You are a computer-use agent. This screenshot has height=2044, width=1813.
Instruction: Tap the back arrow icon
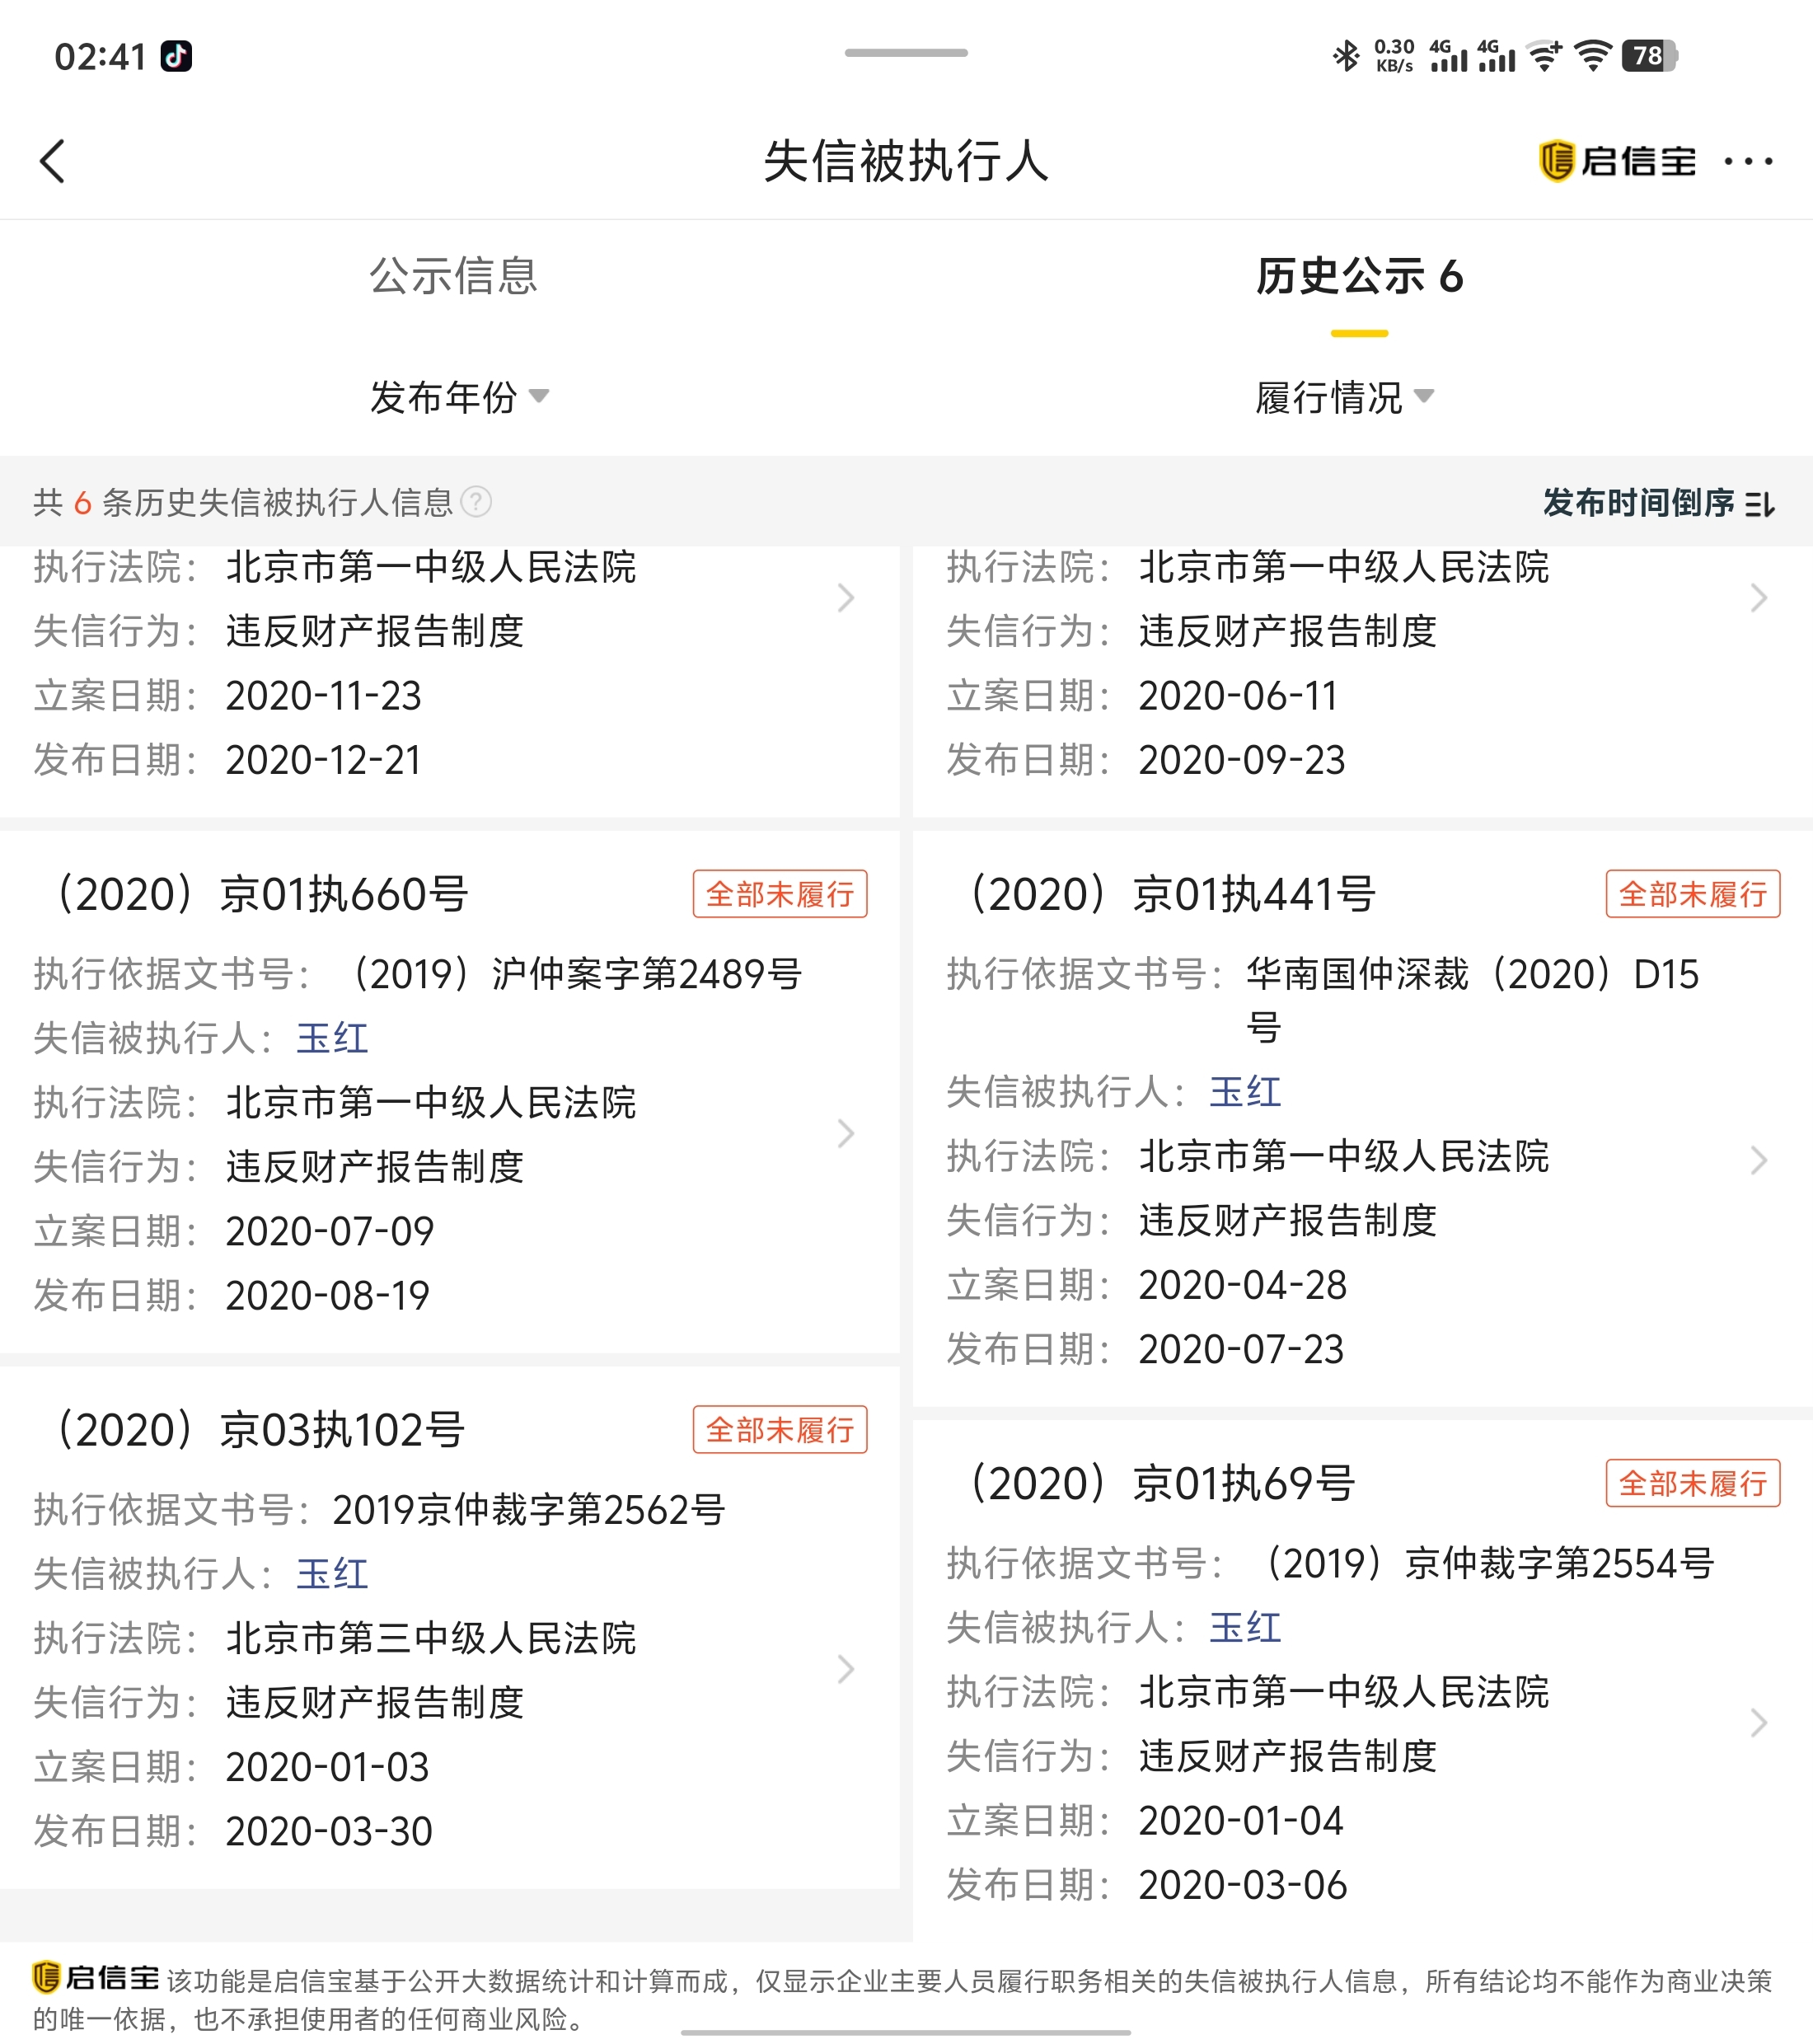[x=53, y=161]
